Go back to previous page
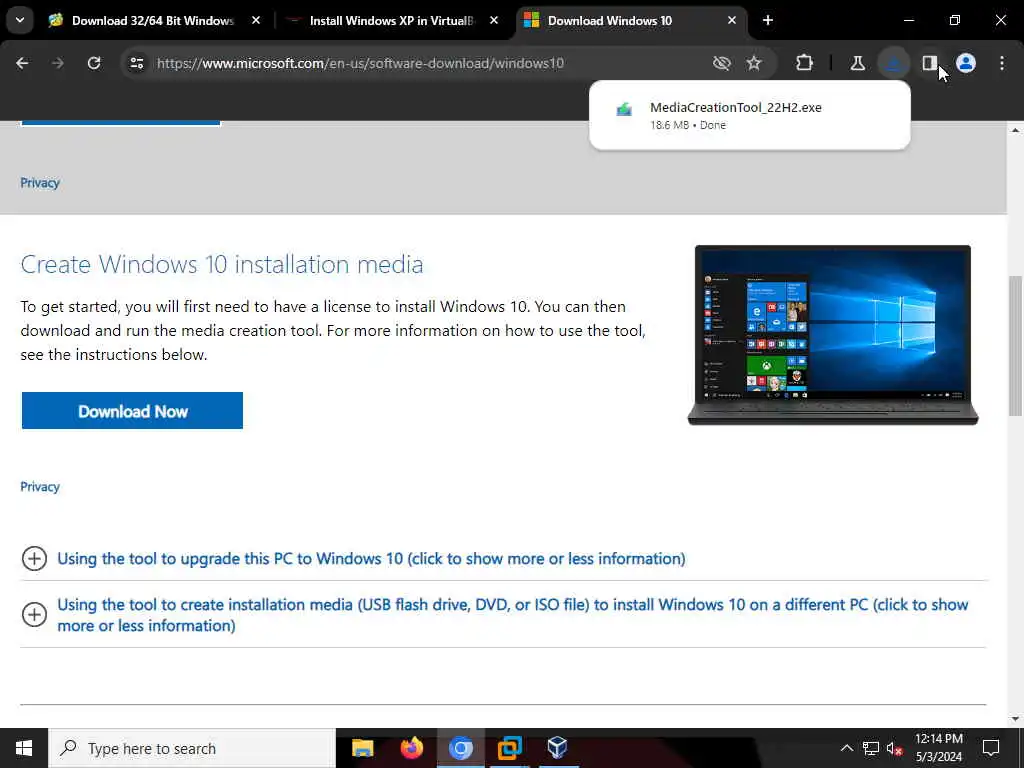The image size is (1024, 768). [x=22, y=63]
